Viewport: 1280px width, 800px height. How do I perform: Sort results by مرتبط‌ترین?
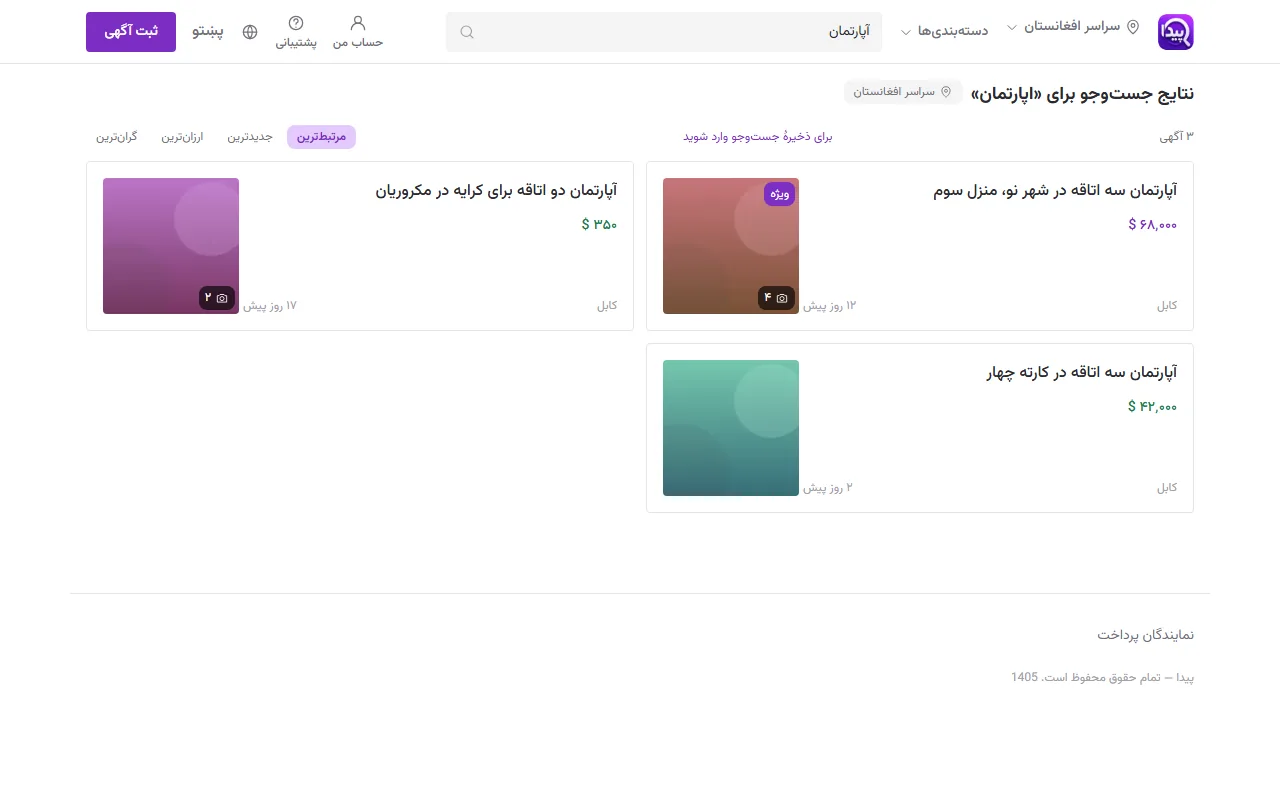[x=321, y=137]
